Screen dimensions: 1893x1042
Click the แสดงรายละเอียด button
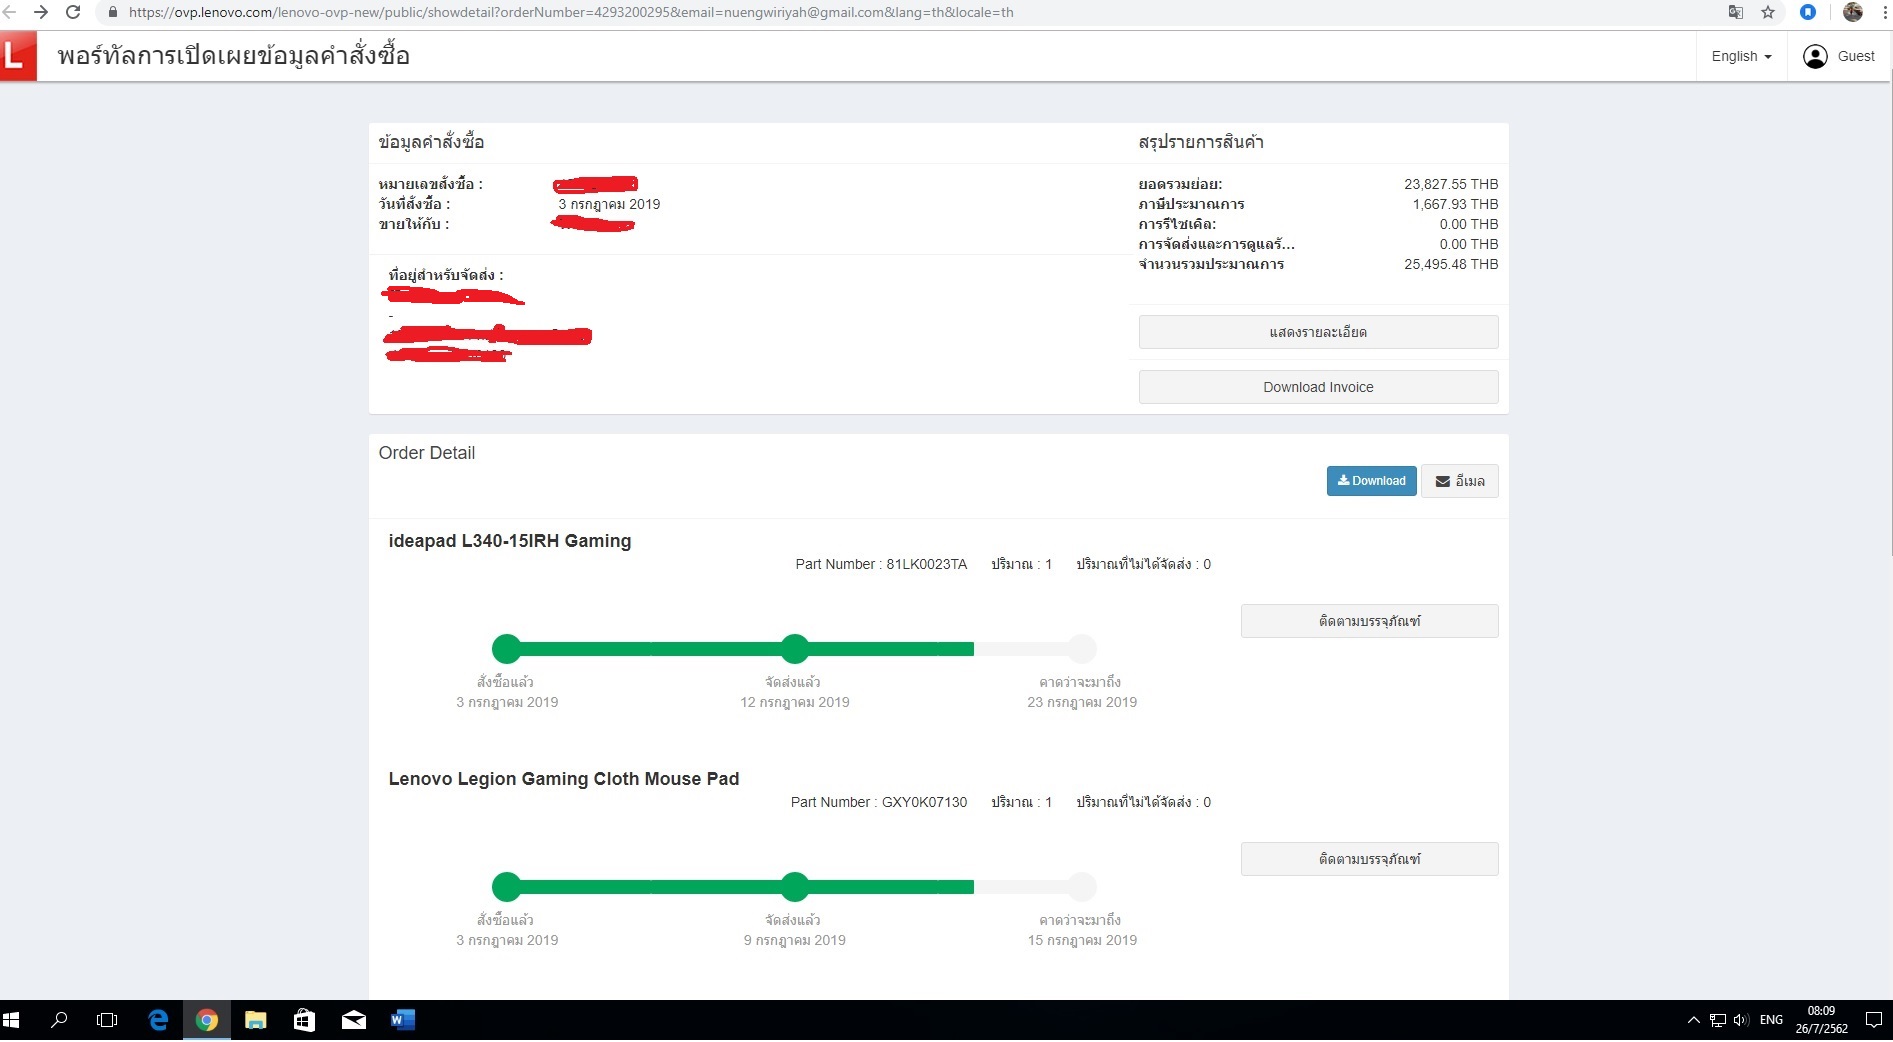point(1318,332)
